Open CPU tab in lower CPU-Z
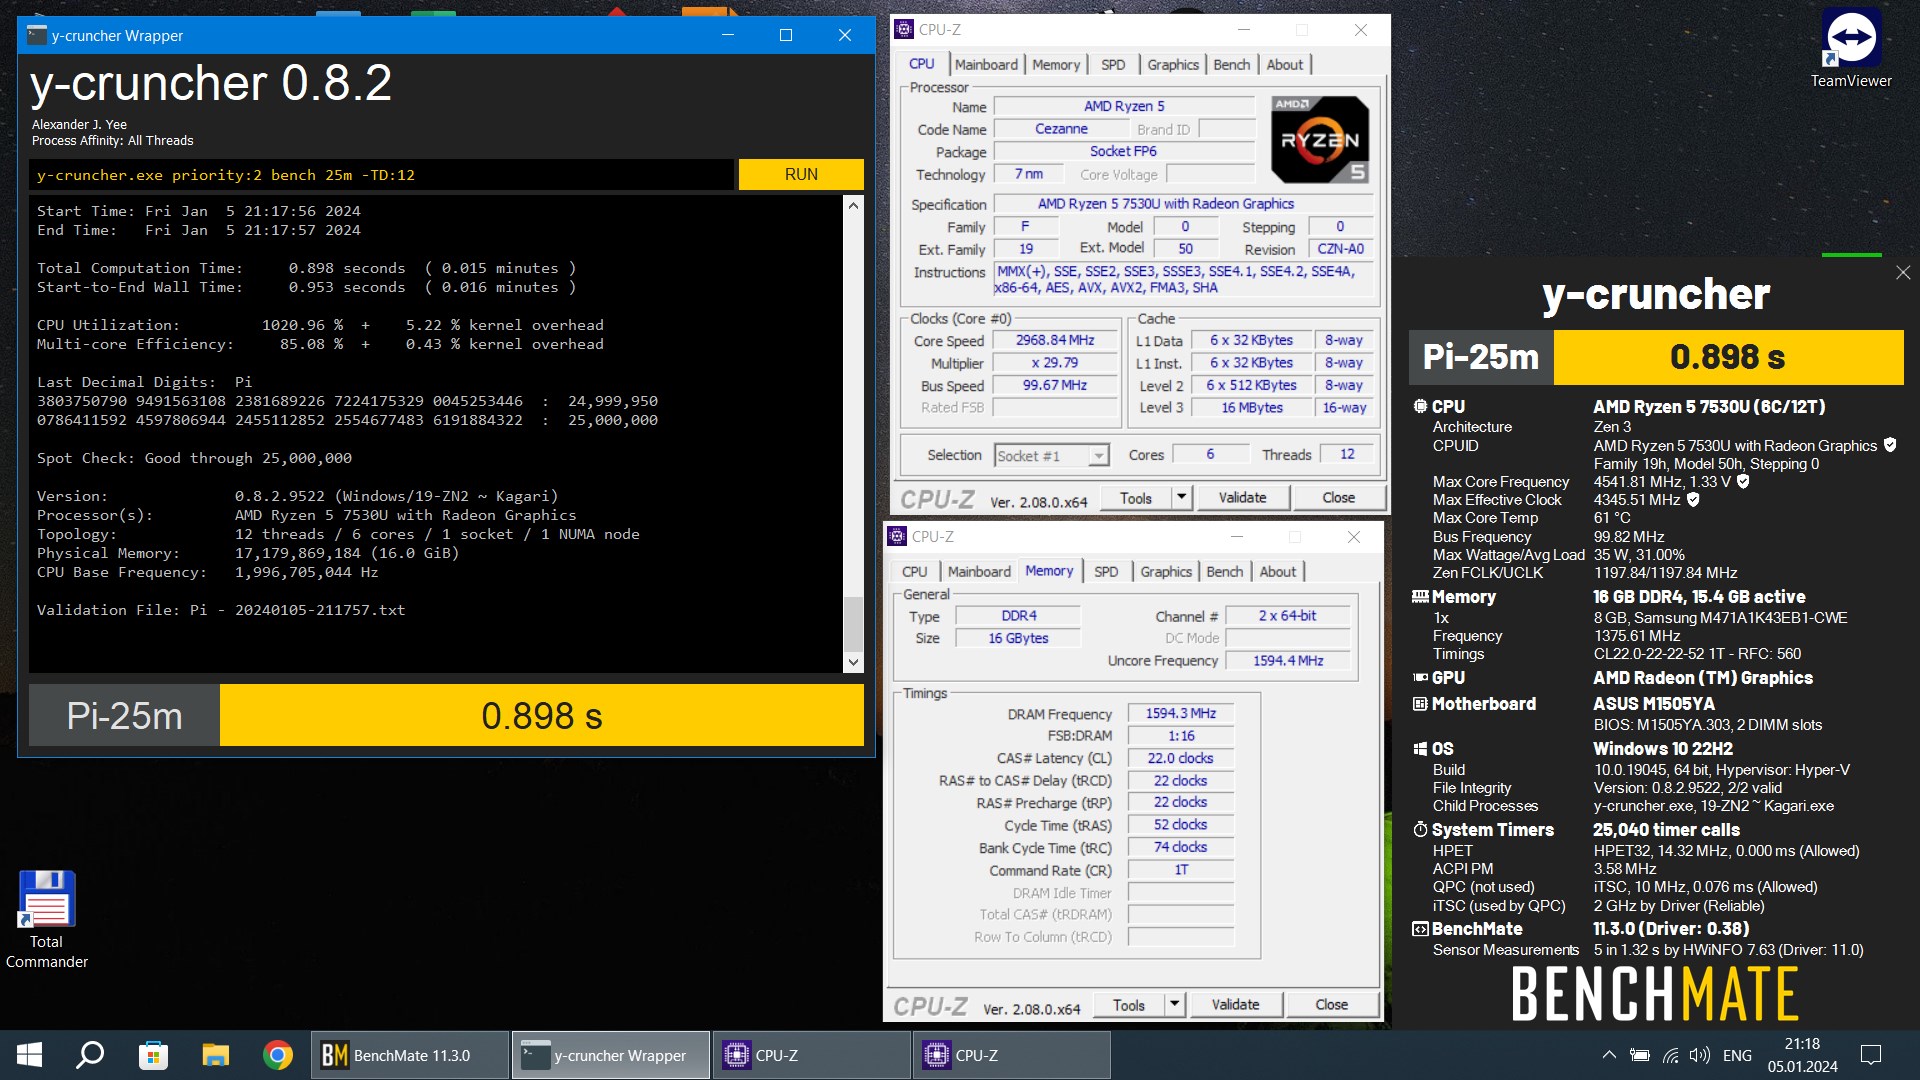Viewport: 1920px width, 1080px height. click(x=914, y=571)
